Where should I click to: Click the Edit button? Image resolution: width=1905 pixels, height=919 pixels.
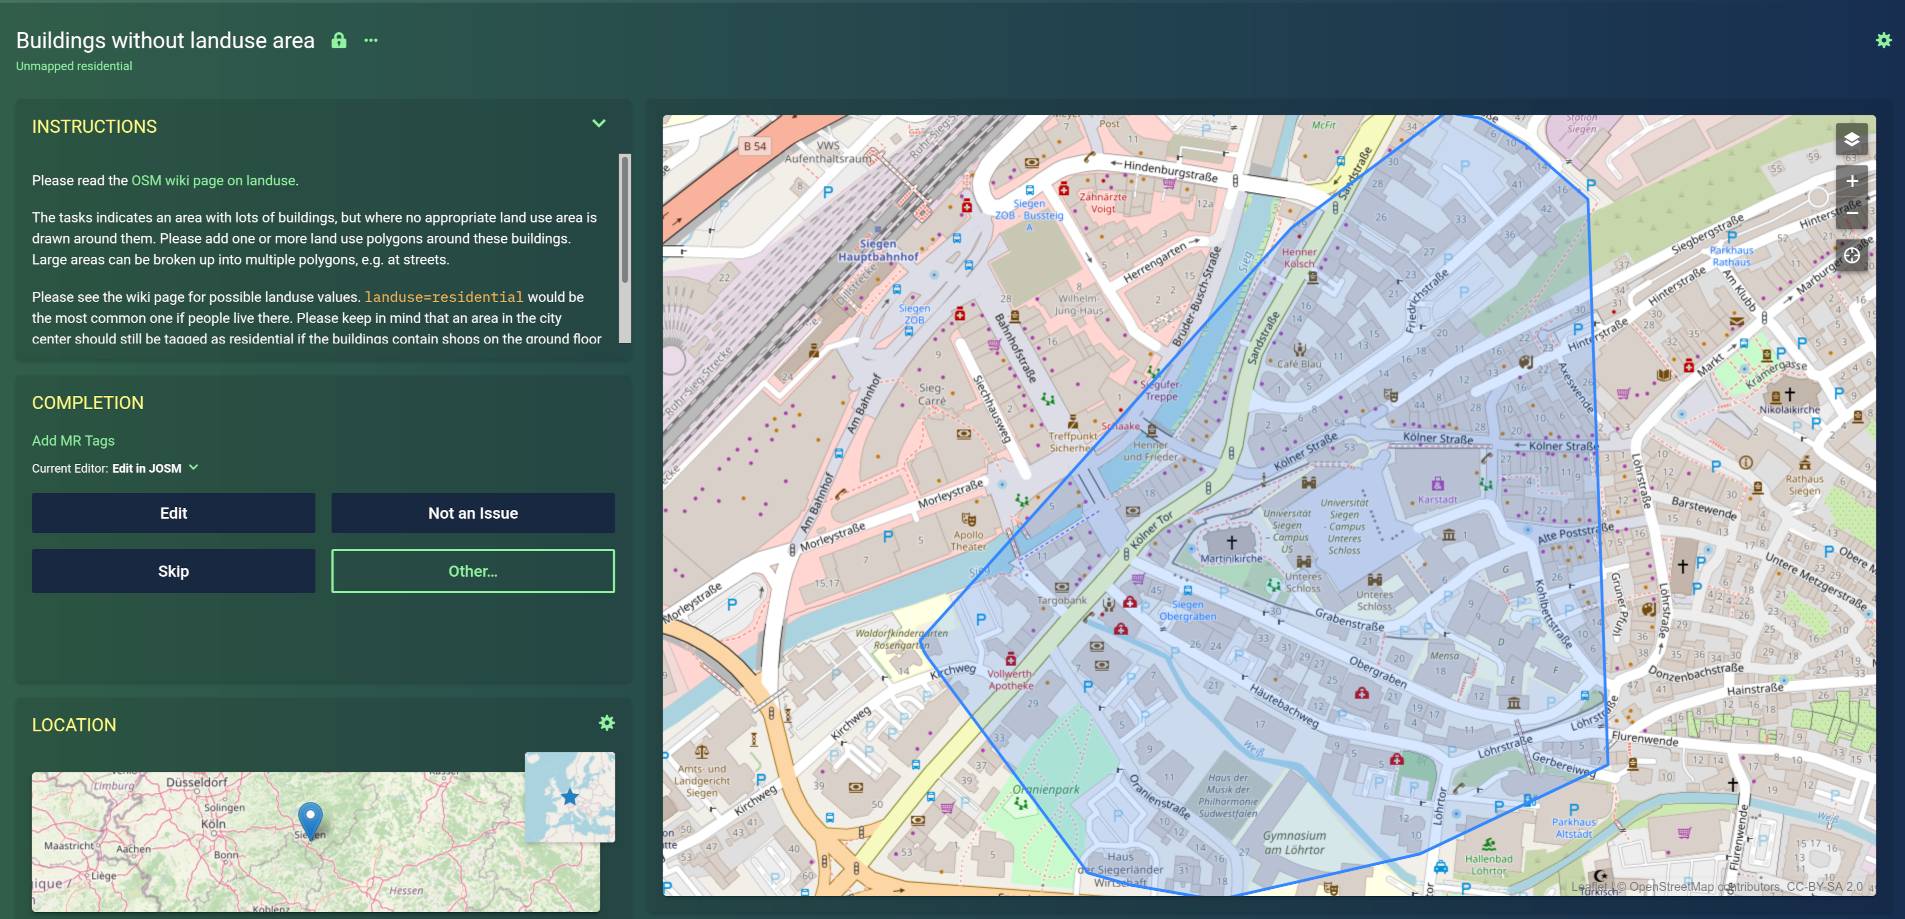(x=173, y=513)
